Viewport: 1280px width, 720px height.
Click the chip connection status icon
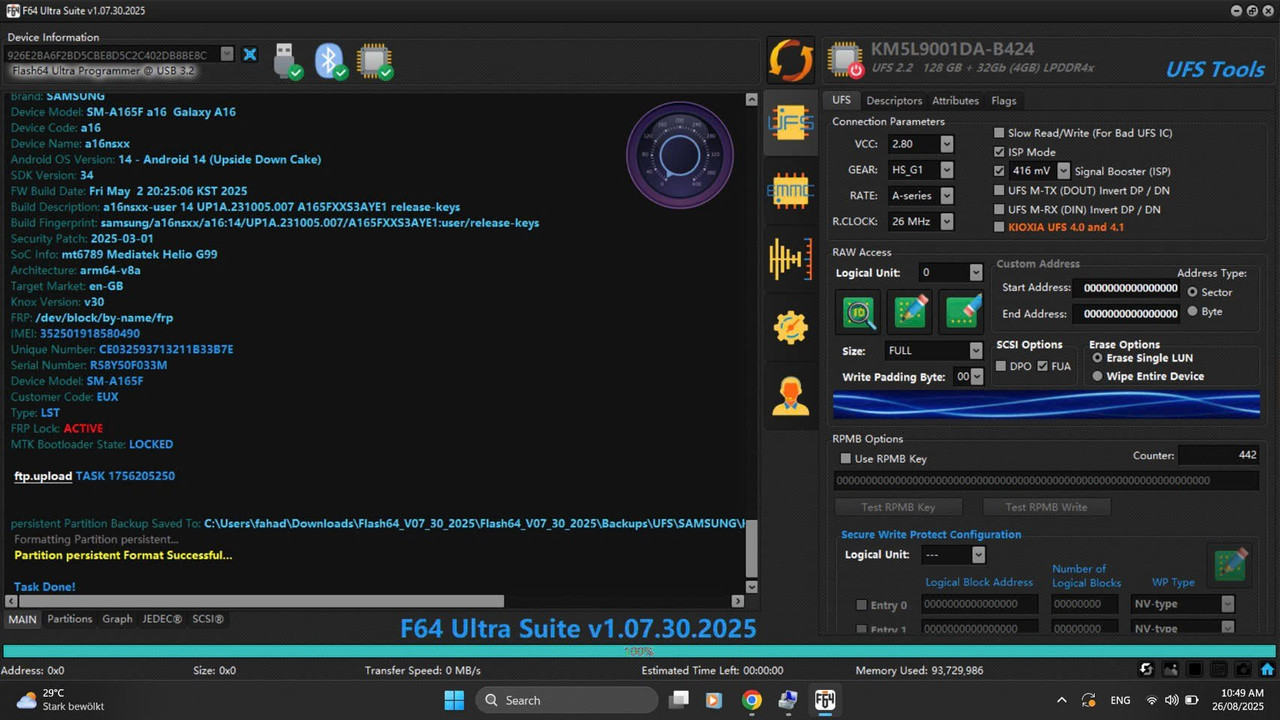[374, 61]
